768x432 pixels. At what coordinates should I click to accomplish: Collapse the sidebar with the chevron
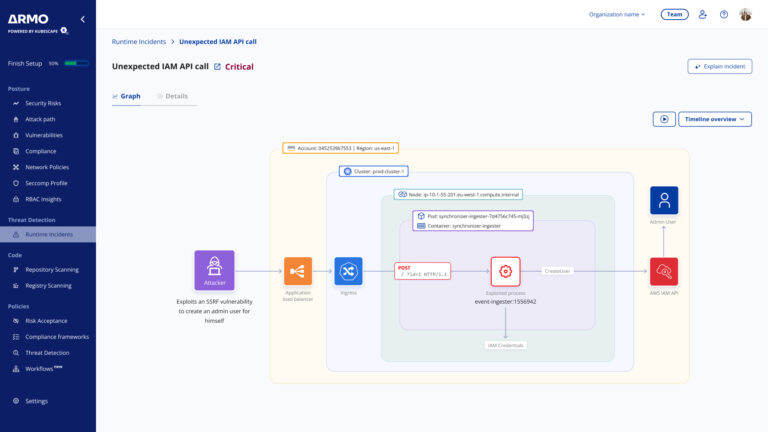[83, 19]
